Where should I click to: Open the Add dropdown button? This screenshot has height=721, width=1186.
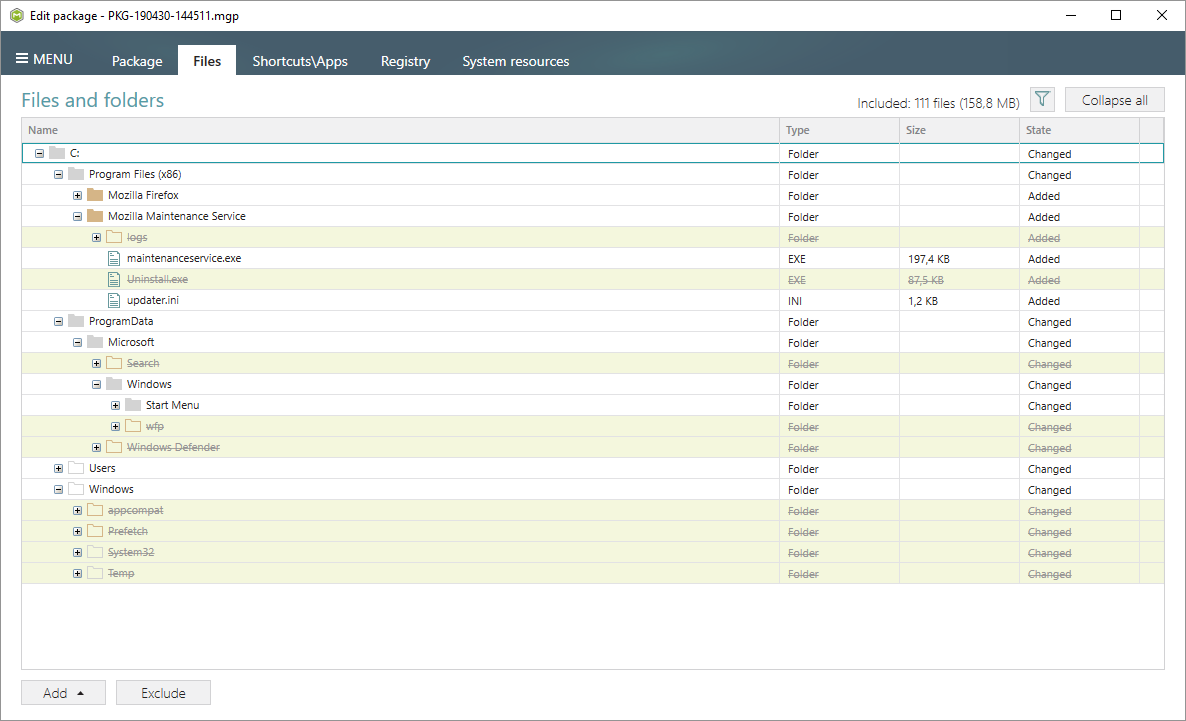pyautogui.click(x=64, y=692)
